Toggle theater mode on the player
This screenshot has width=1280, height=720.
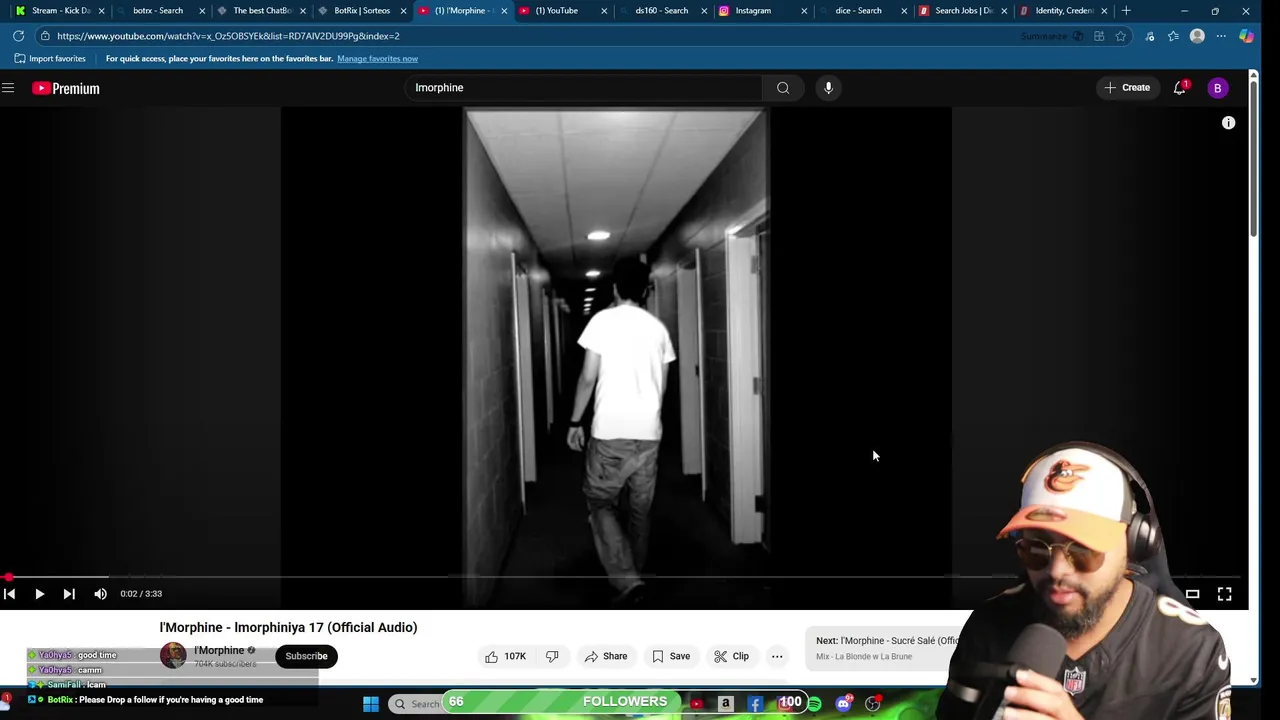click(1192, 594)
